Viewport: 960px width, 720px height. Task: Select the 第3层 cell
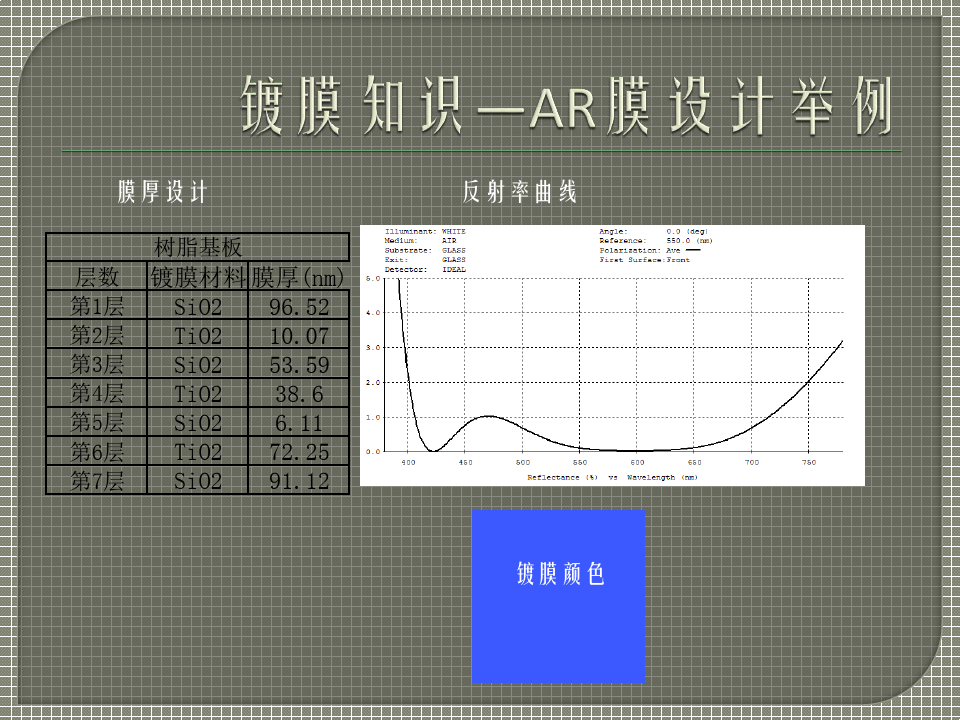pyautogui.click(x=97, y=364)
